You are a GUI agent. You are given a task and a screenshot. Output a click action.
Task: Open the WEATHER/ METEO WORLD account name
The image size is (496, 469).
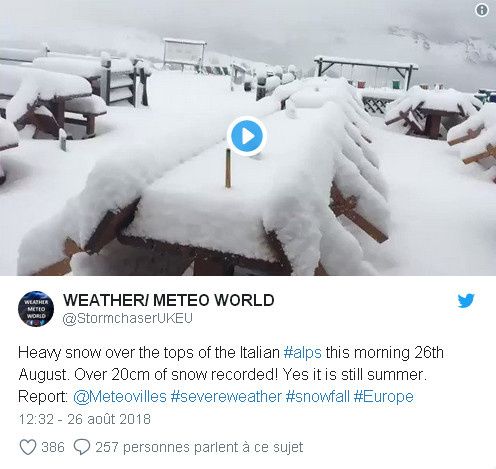pos(169,300)
